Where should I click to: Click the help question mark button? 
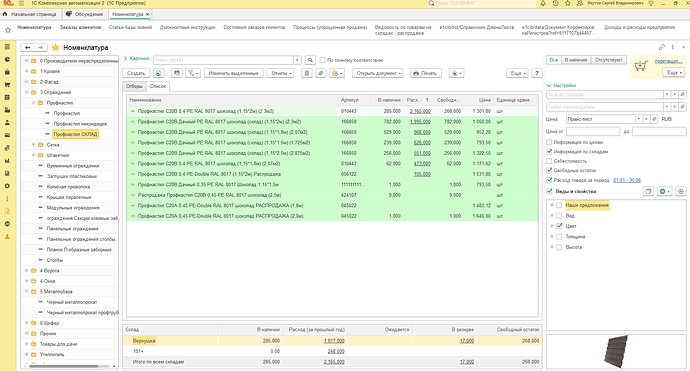coord(536,73)
